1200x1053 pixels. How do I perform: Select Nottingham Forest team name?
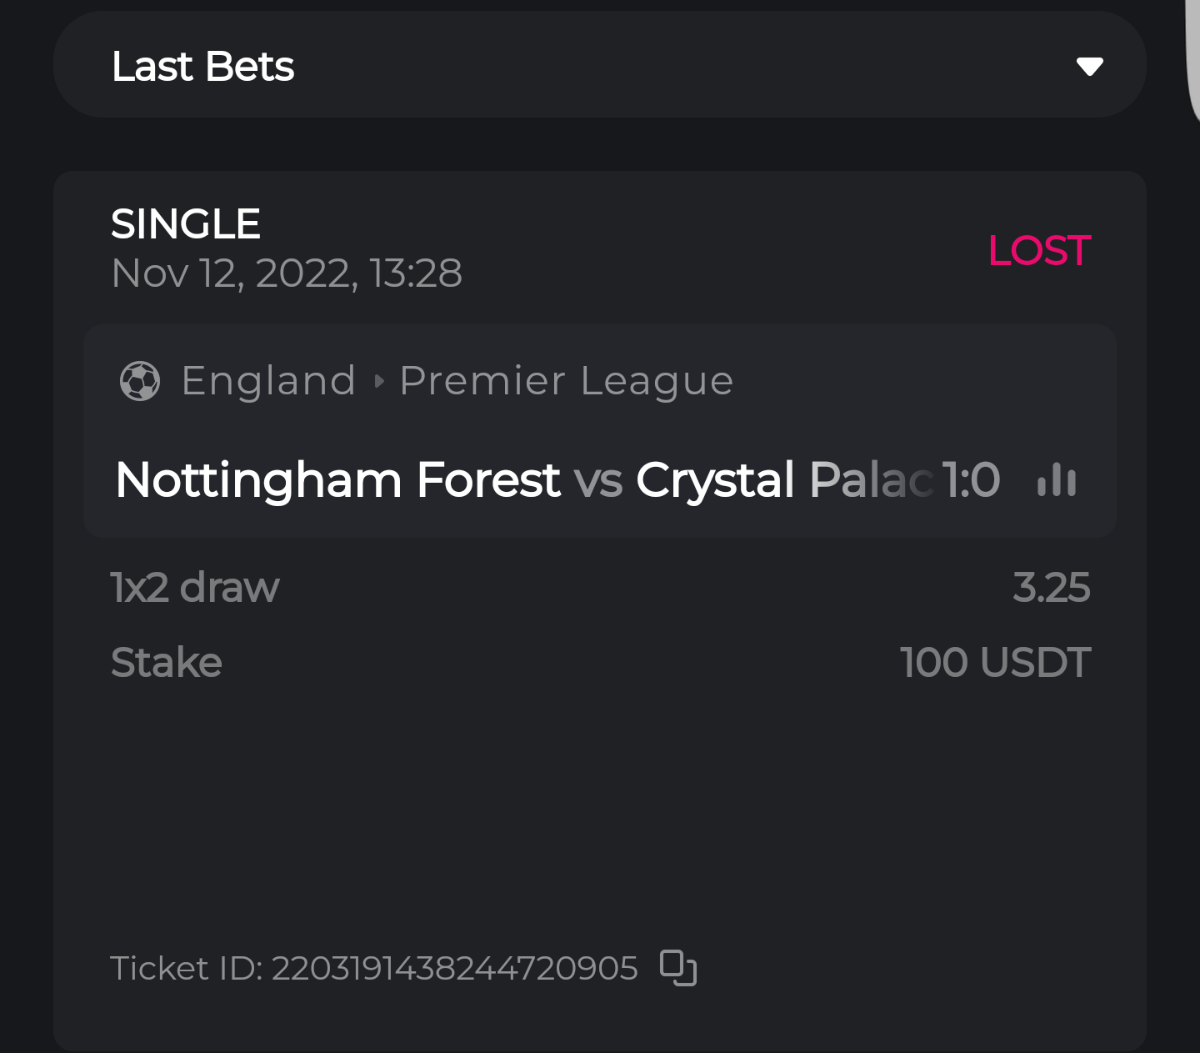coord(338,480)
